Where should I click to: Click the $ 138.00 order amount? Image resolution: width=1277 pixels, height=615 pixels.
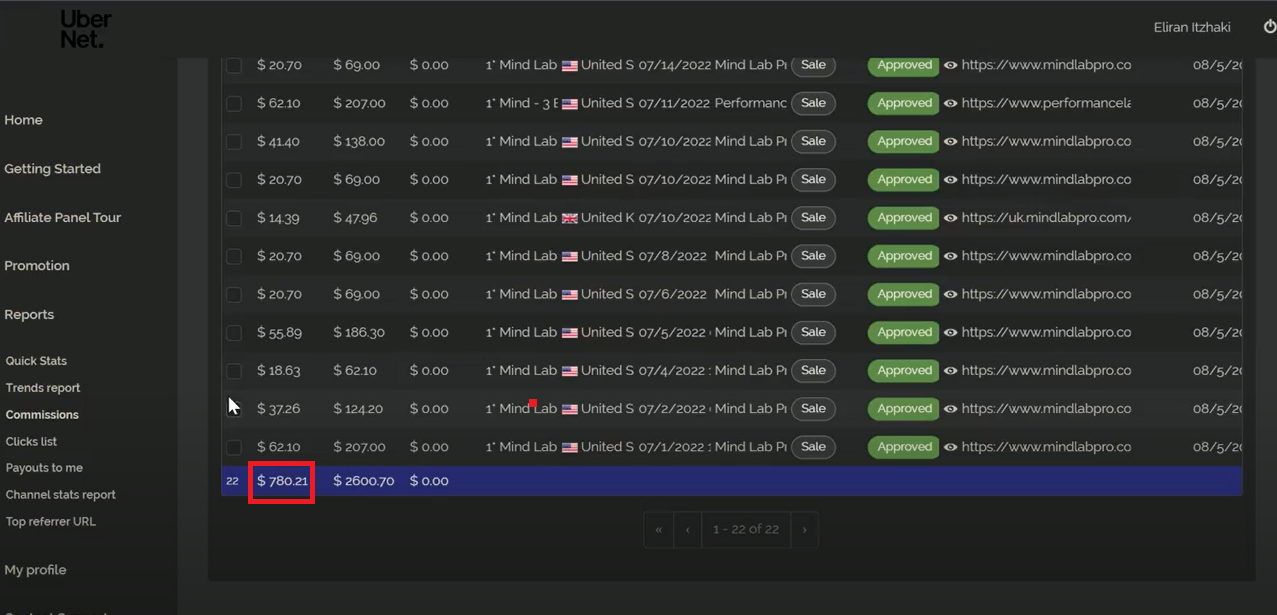(359, 142)
